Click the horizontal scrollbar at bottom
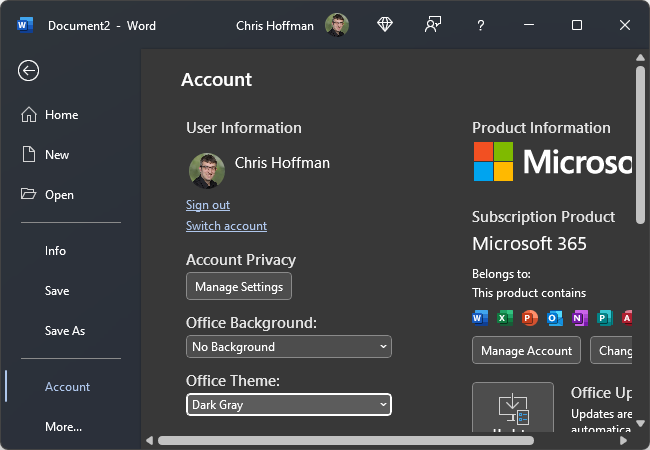 (345, 440)
